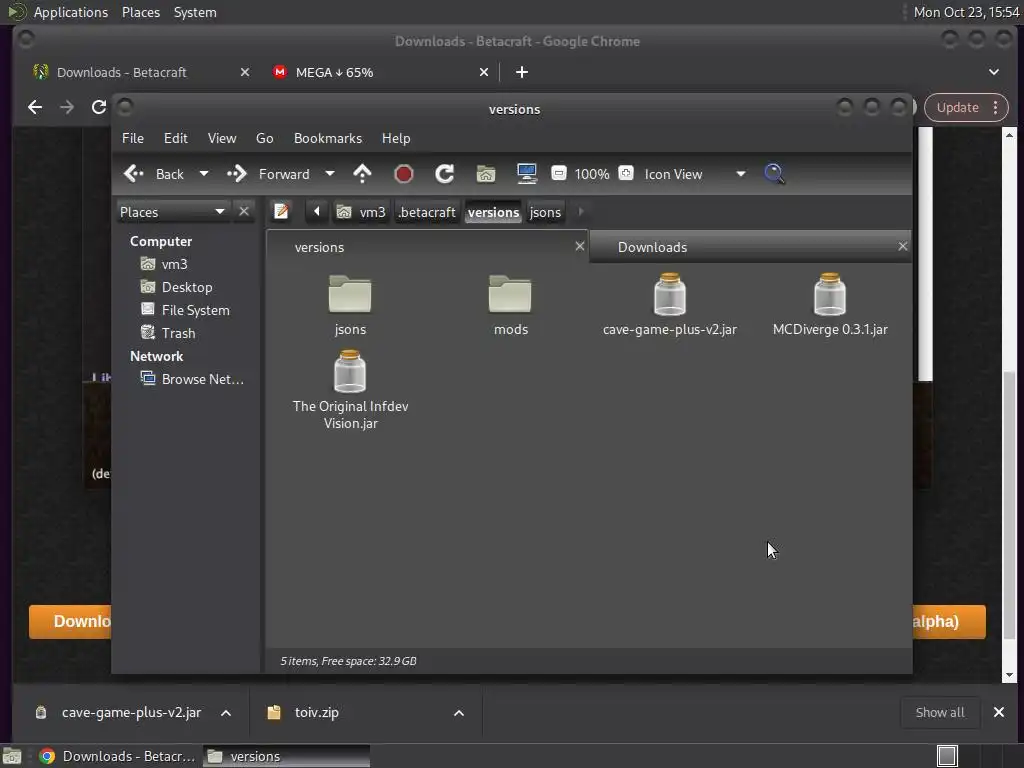Go up to parent folder arrow
This screenshot has width=1024, height=768.
[x=362, y=174]
